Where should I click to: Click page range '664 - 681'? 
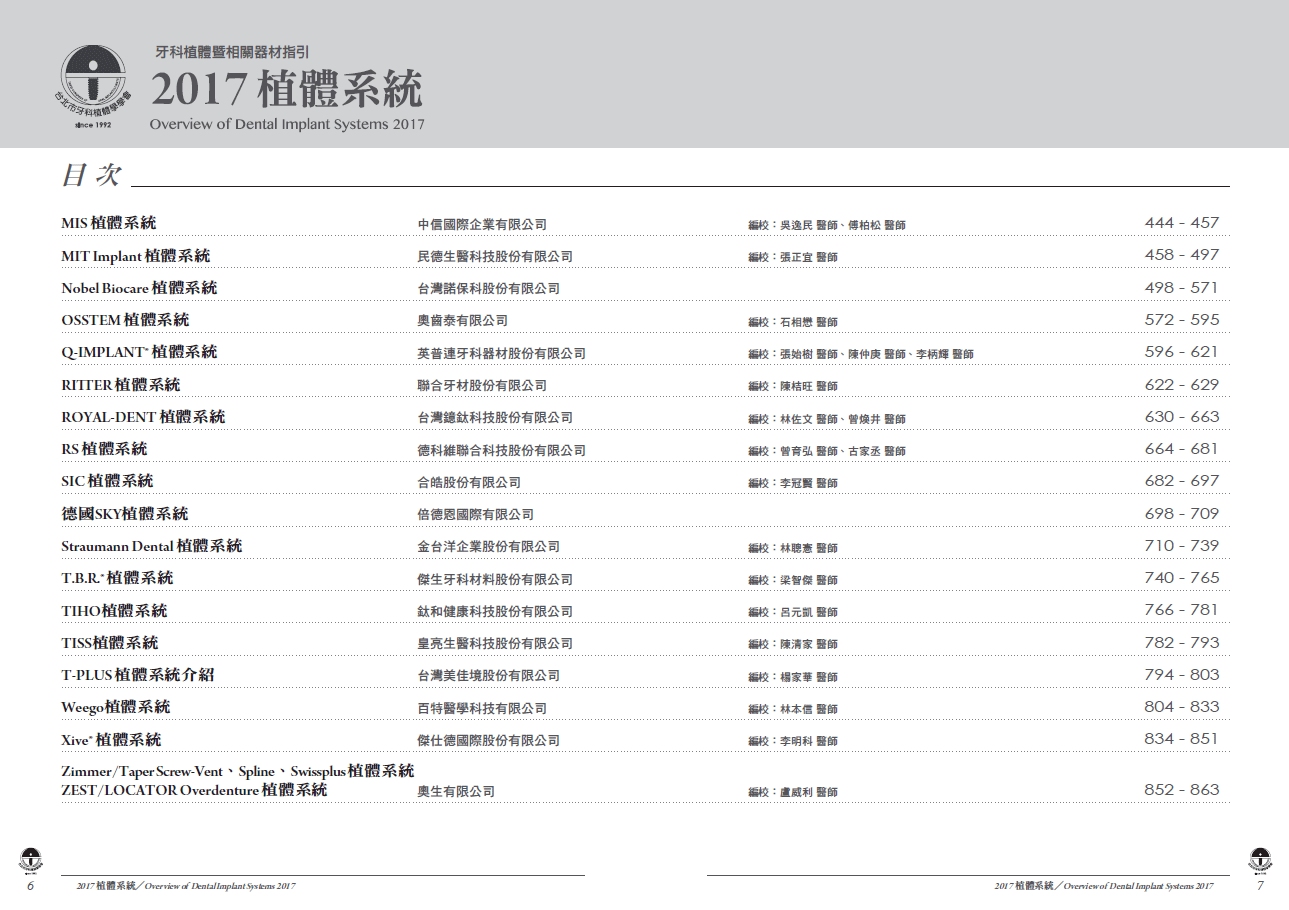(x=1182, y=449)
